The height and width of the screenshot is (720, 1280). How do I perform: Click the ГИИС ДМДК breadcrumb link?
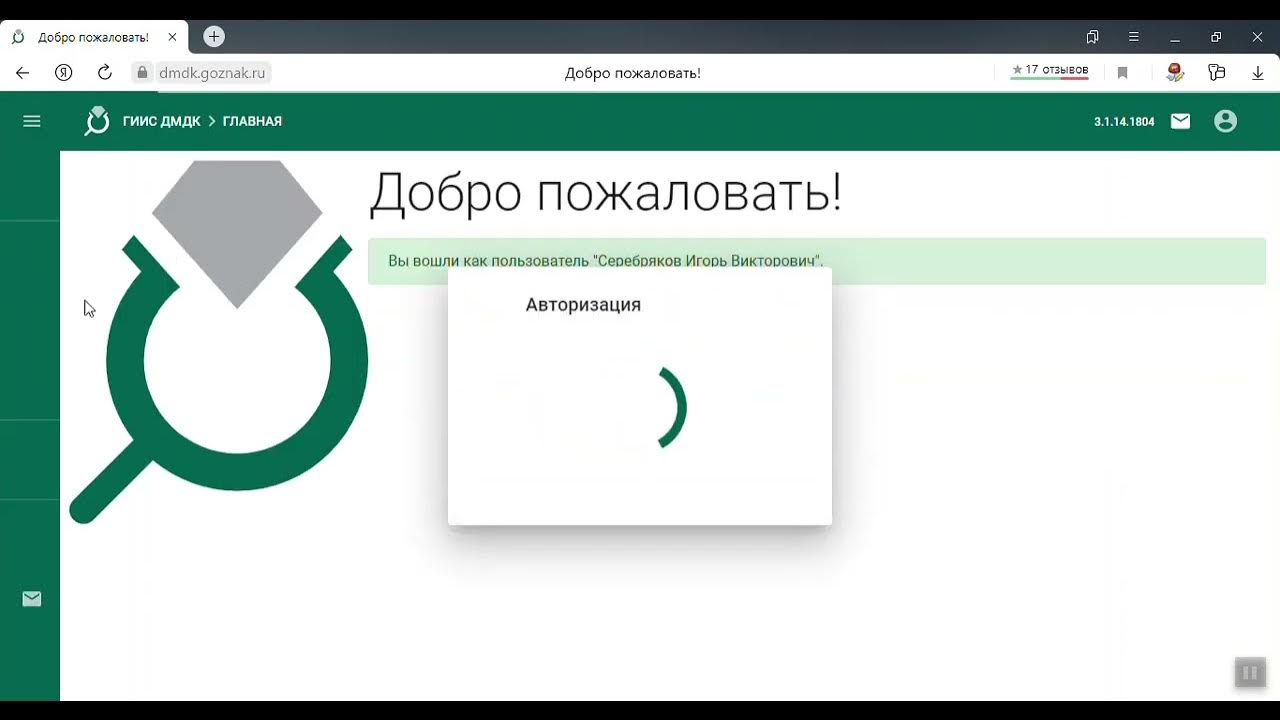161,121
